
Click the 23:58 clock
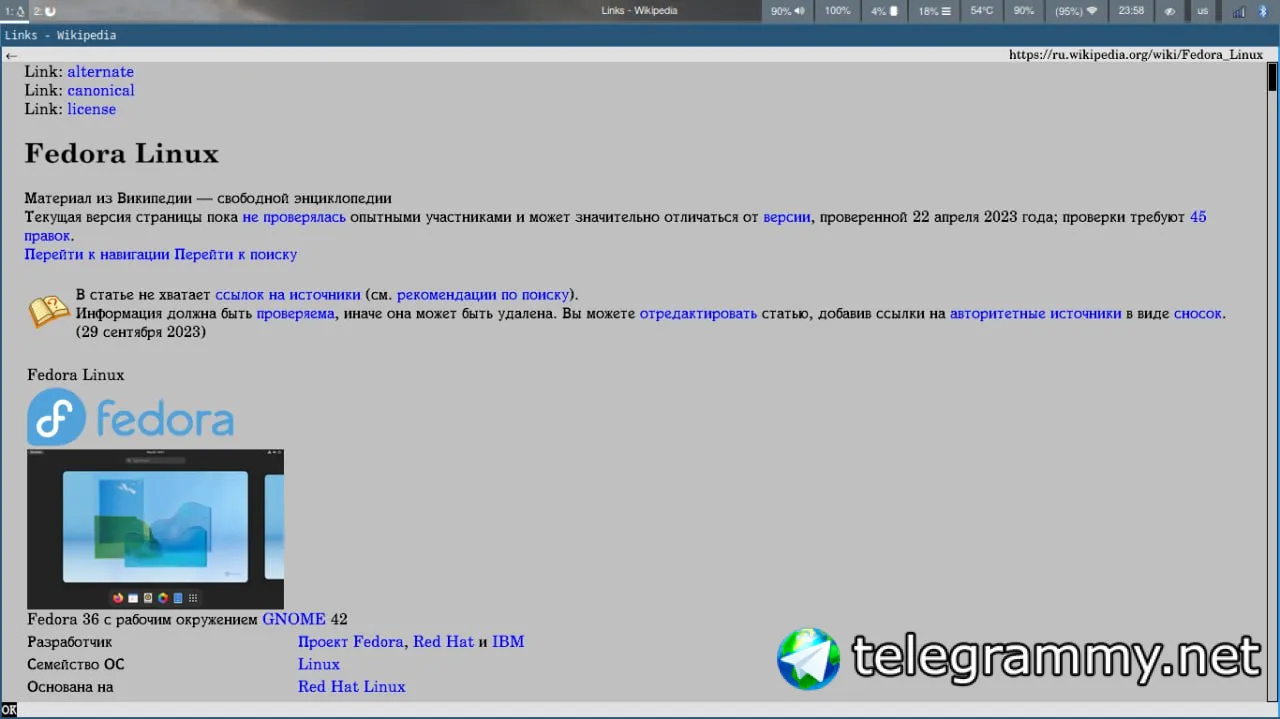[1131, 11]
